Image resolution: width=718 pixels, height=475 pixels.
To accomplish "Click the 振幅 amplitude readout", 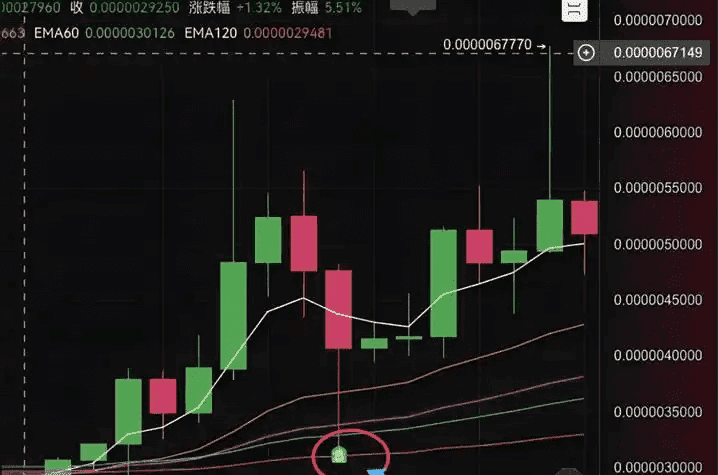I will [x=326, y=8].
